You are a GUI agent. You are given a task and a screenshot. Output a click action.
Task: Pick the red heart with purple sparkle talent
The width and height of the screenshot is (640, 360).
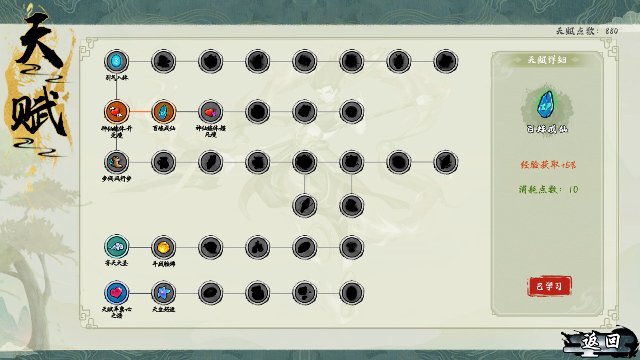211,112
